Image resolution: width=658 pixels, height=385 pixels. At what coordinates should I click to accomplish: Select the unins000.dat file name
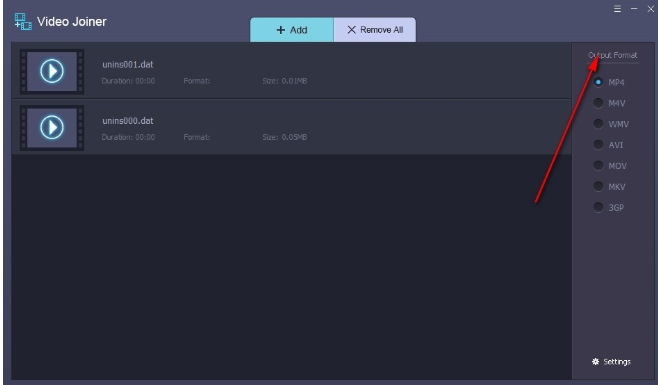click(128, 121)
